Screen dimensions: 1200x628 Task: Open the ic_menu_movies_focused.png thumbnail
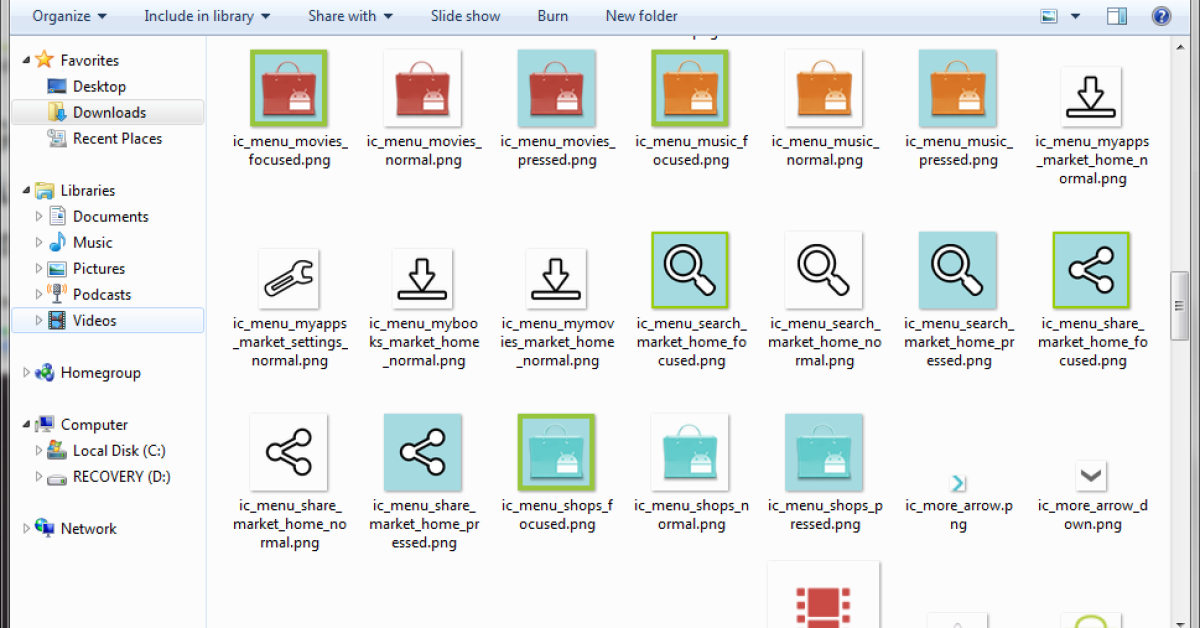point(289,89)
